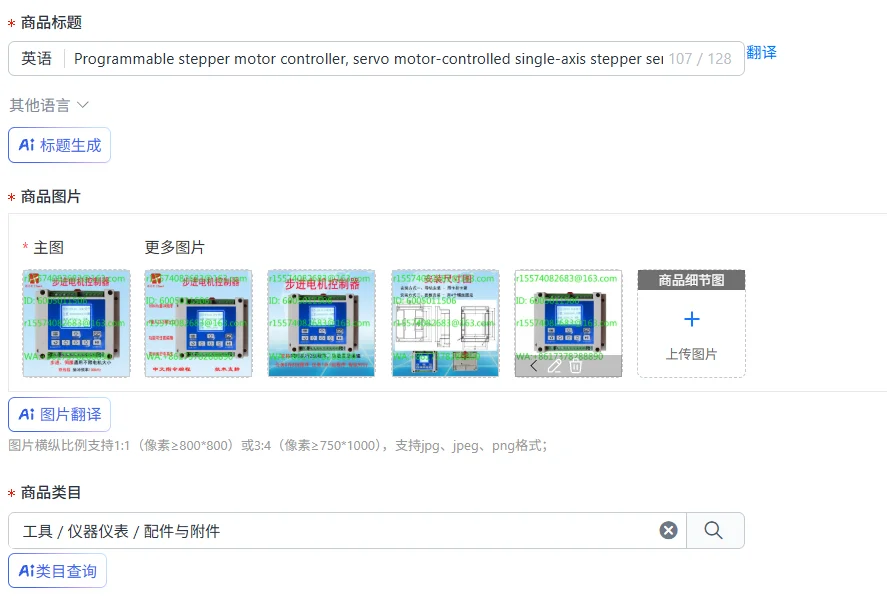Image resolution: width=887 pixels, height=601 pixels.
Task: Click the 商品标题 section heading
Action: click(51, 23)
